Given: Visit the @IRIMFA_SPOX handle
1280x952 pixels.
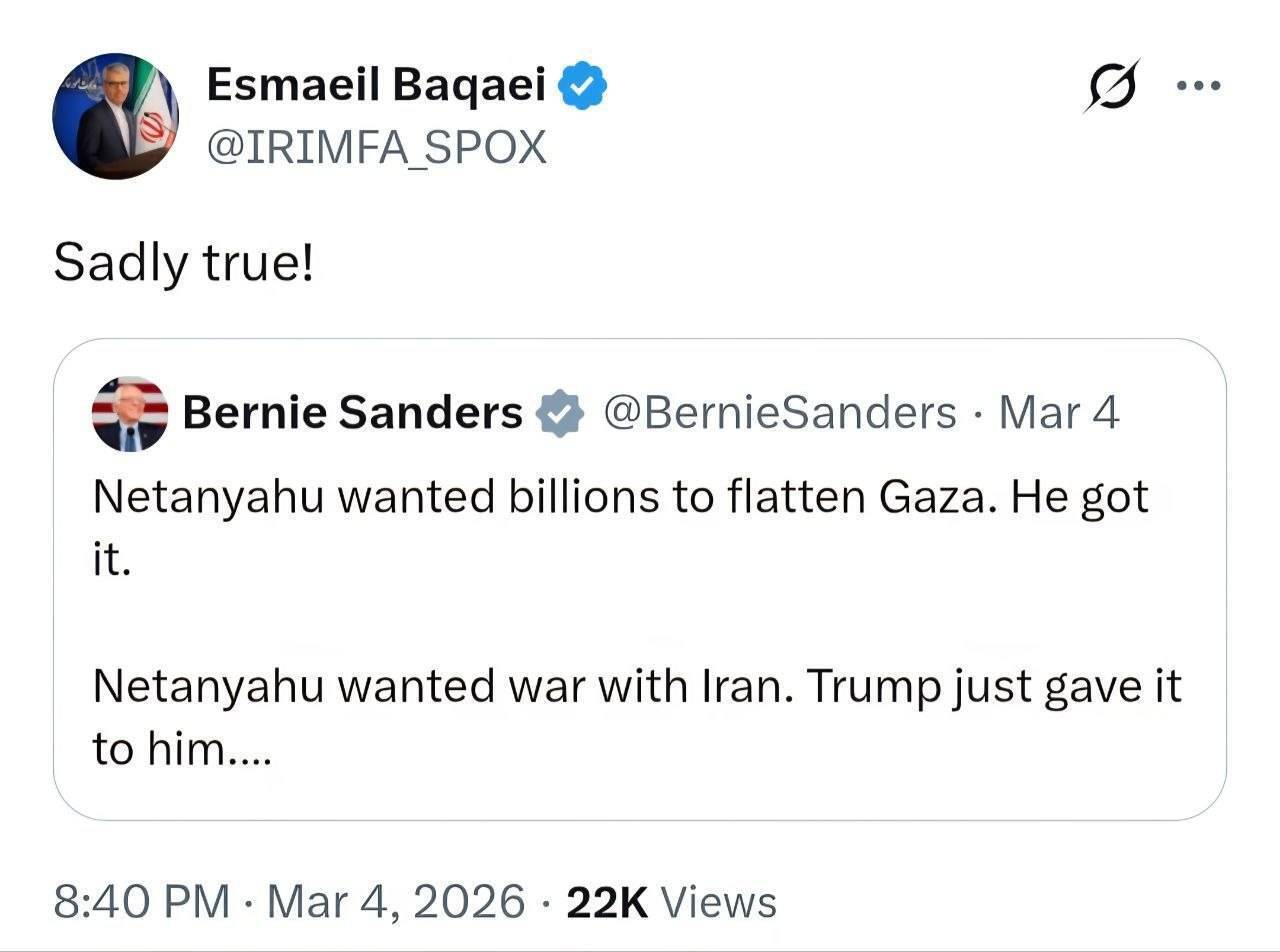Looking at the screenshot, I should click(x=376, y=148).
